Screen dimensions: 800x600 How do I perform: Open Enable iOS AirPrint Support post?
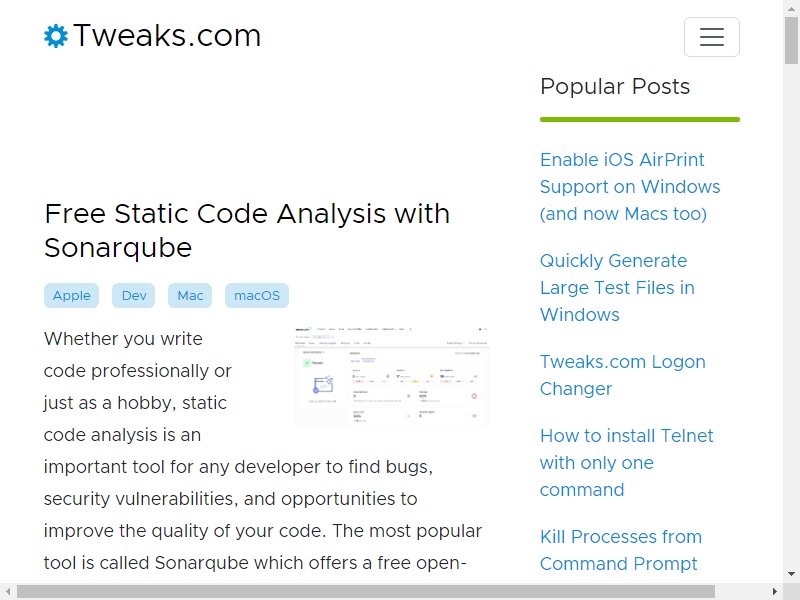630,187
